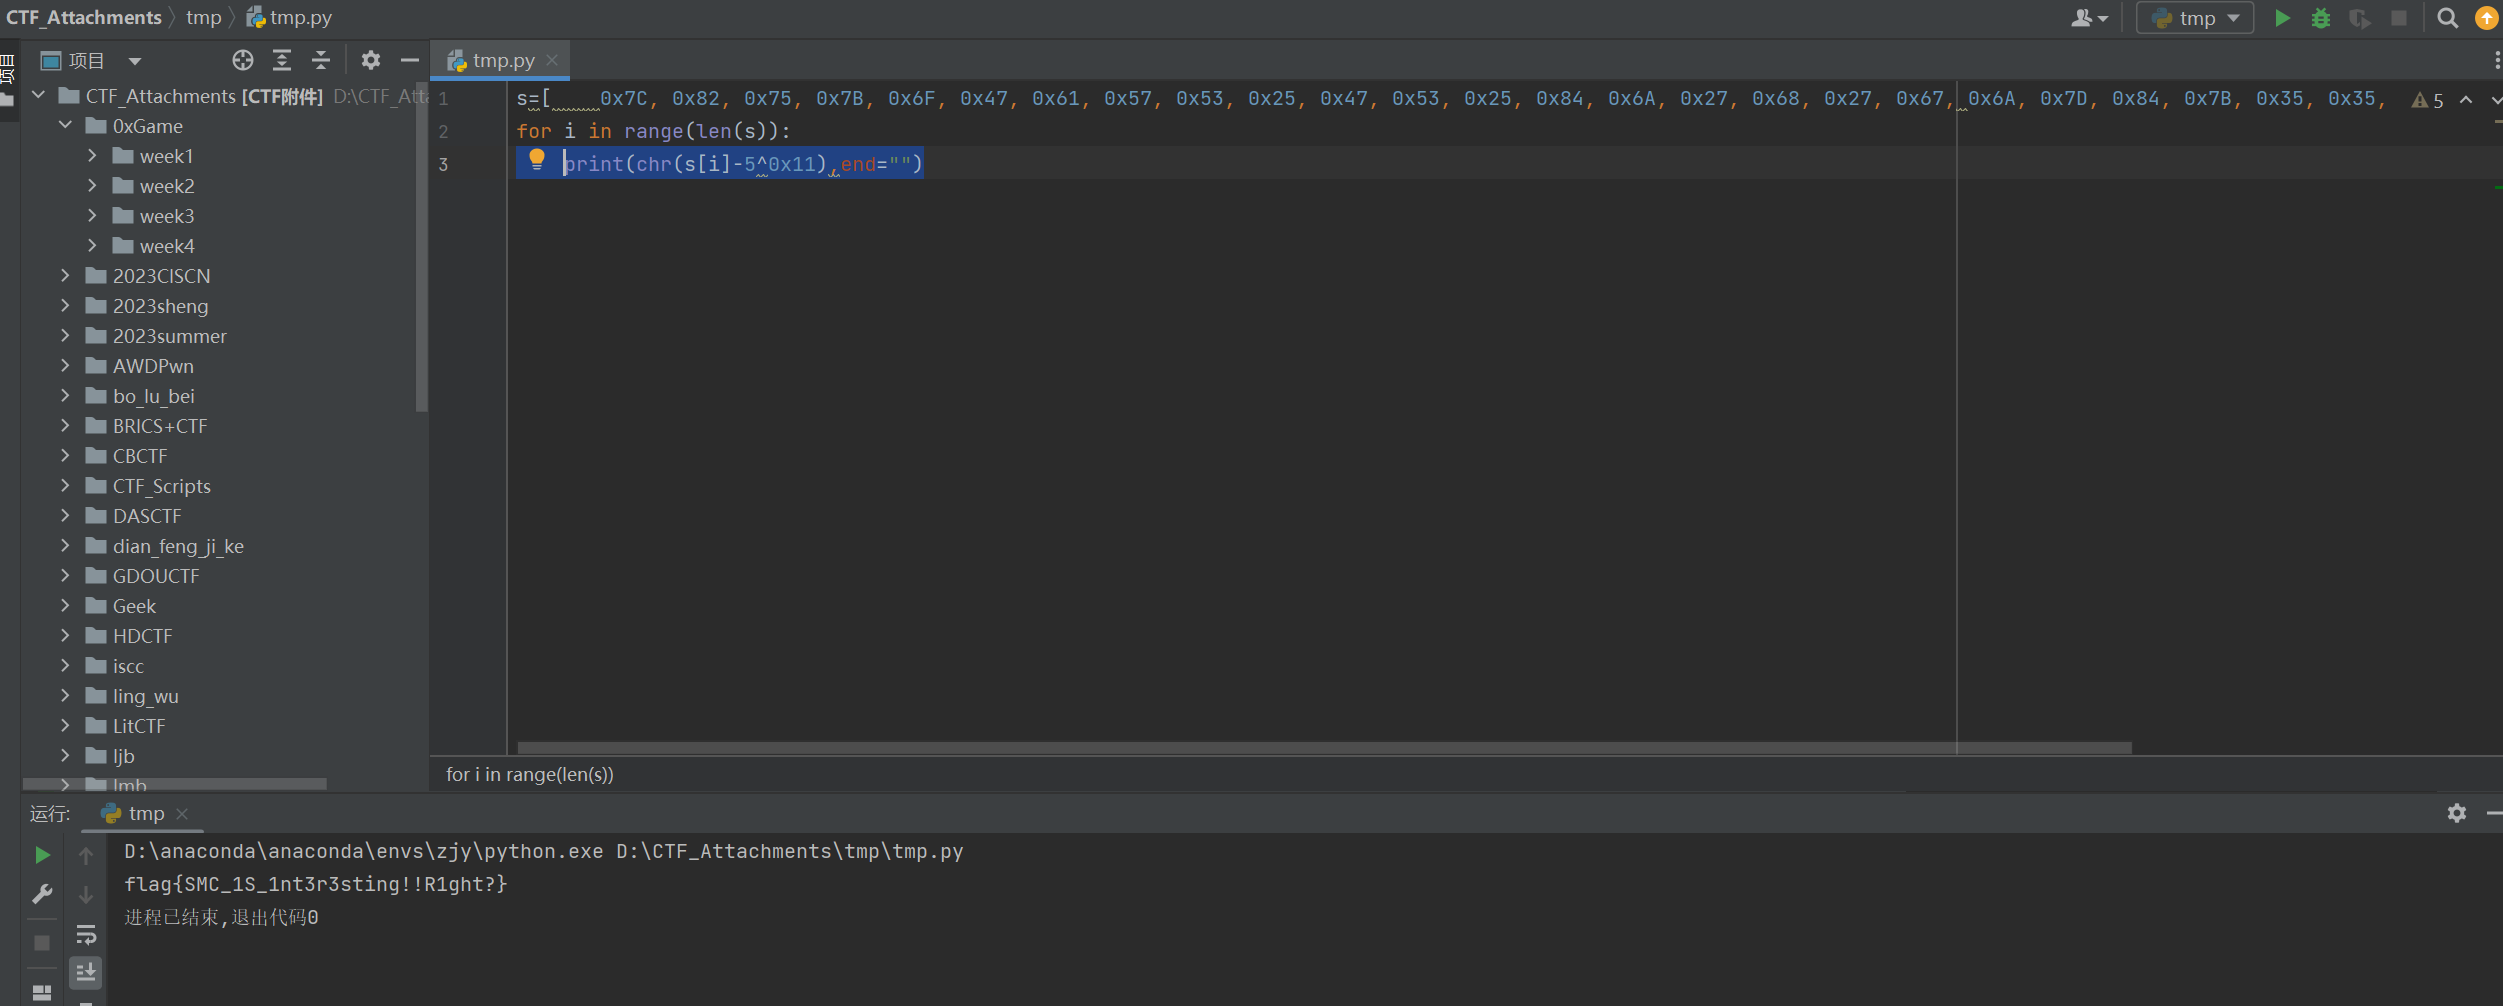
Task: Open project panel settings gear
Action: pos(370,60)
